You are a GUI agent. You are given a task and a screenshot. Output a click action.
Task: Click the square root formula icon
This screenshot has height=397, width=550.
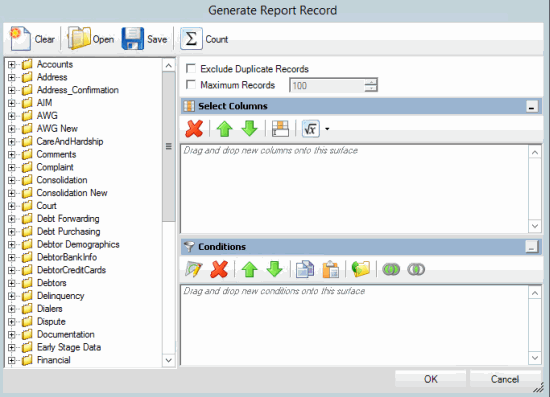click(310, 129)
